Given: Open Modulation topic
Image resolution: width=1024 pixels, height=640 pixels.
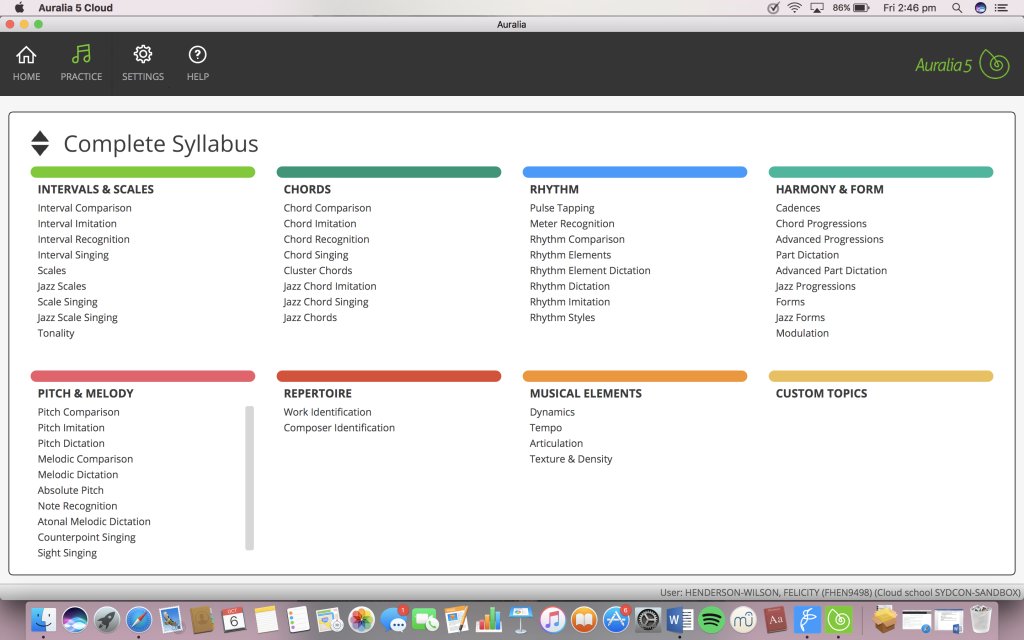Looking at the screenshot, I should (x=802, y=333).
